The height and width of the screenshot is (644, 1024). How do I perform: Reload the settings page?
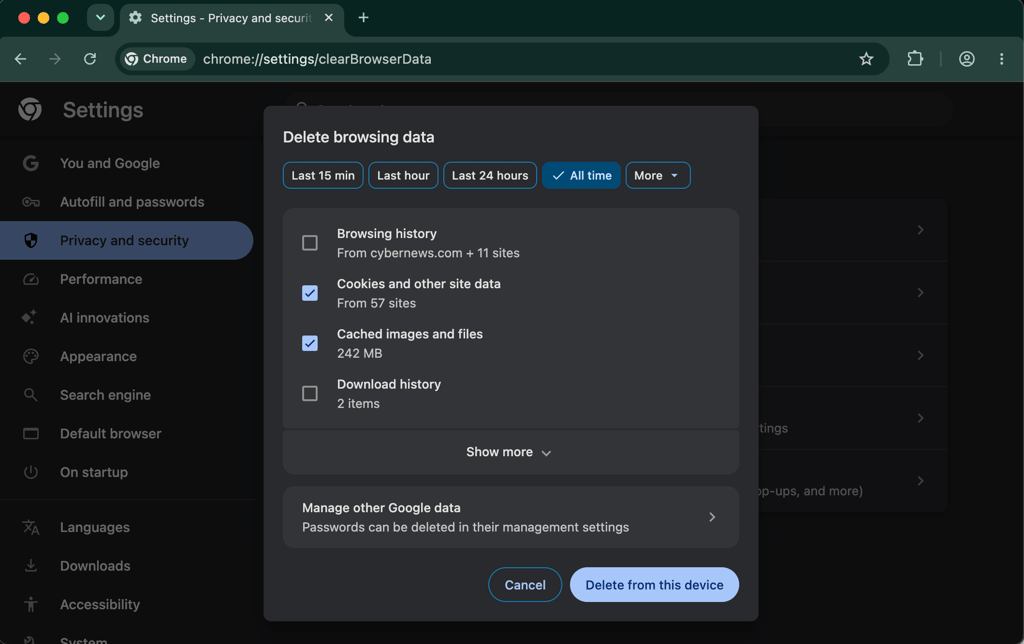pyautogui.click(x=90, y=59)
